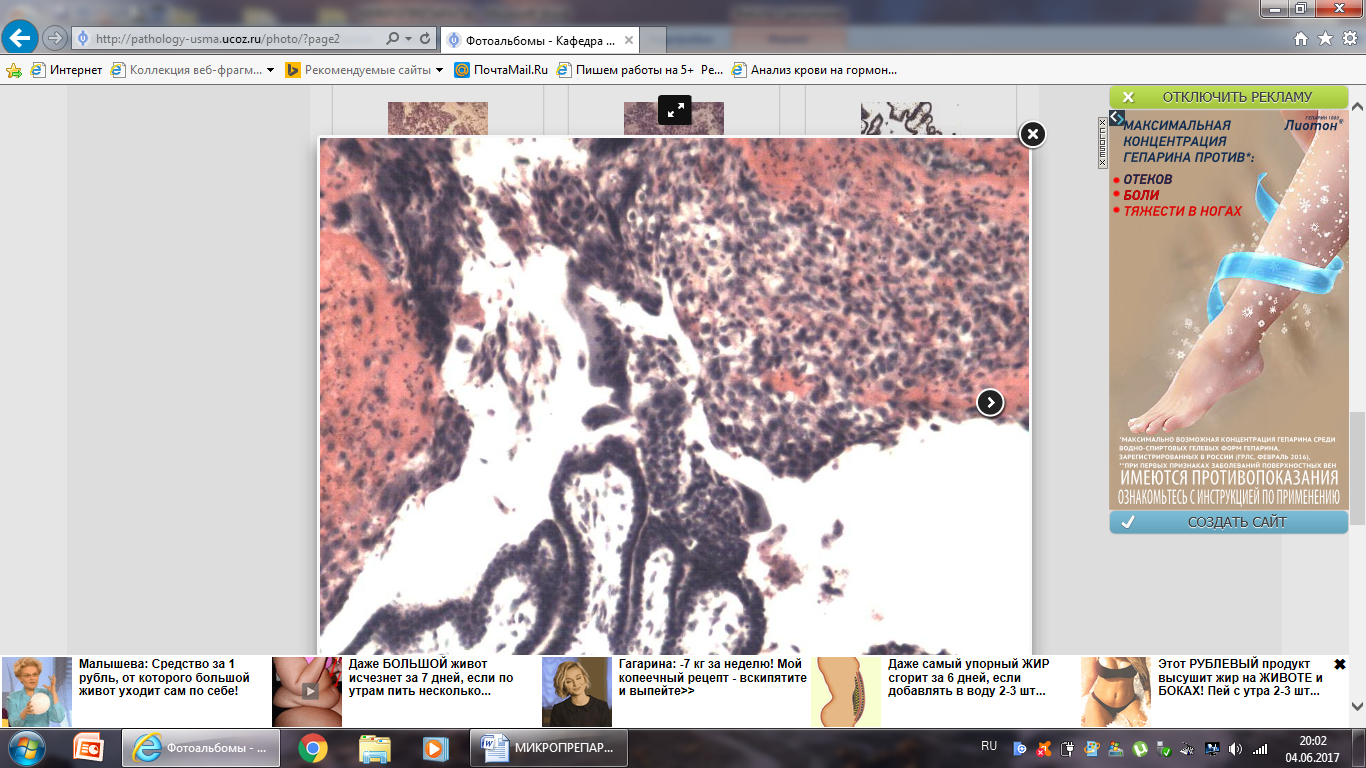Close the photo lightbox with X
Image resolution: width=1366 pixels, height=768 pixels.
coord(1032,134)
